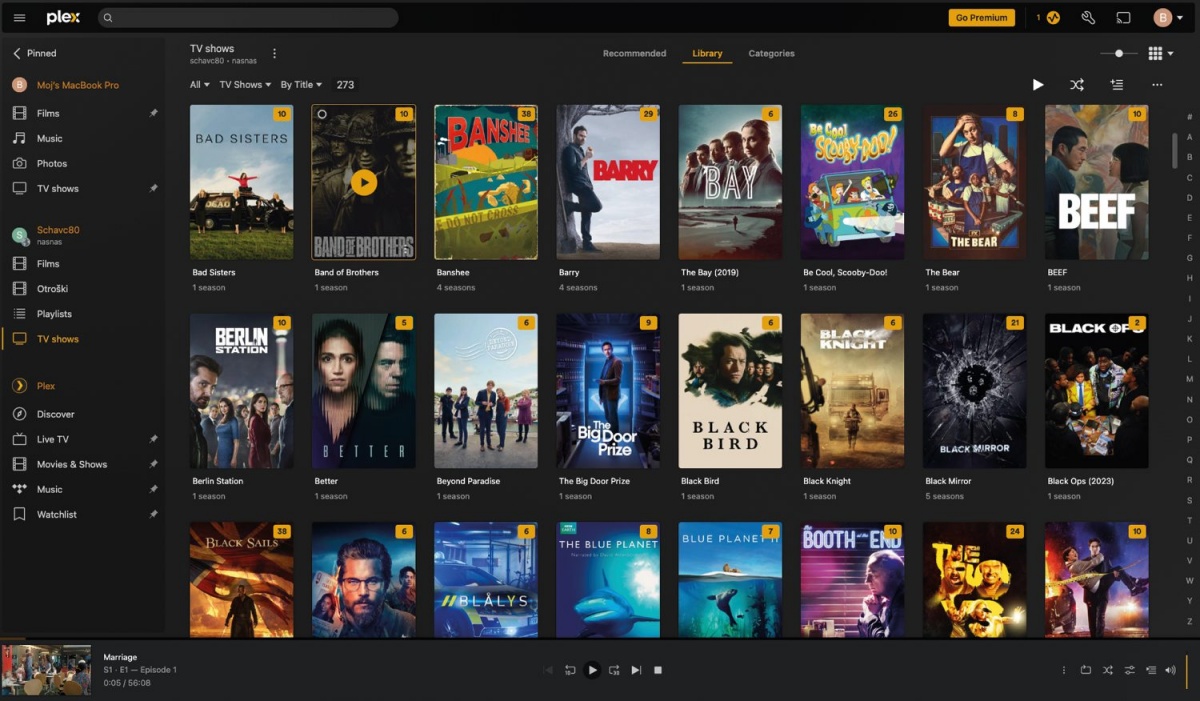Play all items in the library toolbar
Viewport: 1200px width, 701px height.
coord(1038,85)
